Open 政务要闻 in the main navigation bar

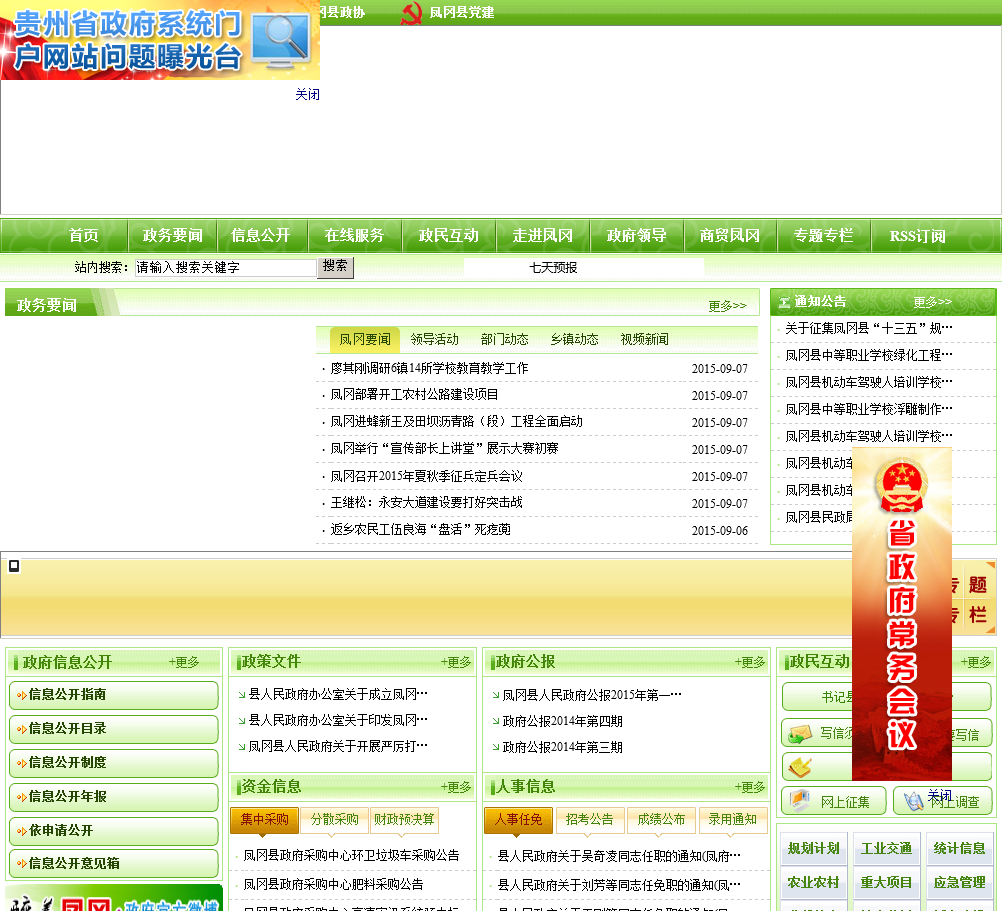click(x=173, y=236)
